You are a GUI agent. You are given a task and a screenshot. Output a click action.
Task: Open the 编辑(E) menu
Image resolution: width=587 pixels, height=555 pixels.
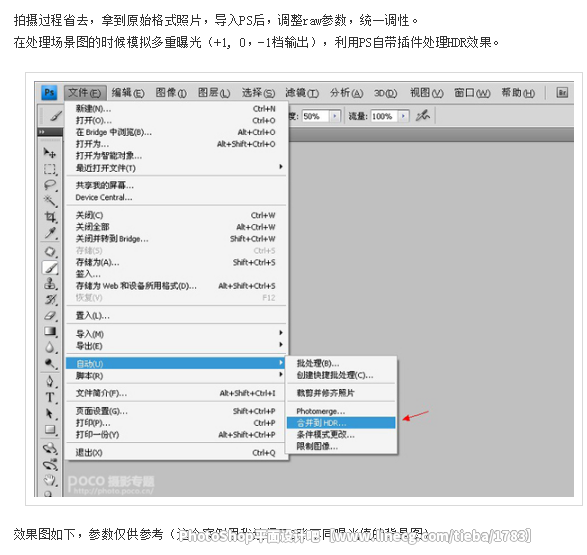tap(128, 93)
